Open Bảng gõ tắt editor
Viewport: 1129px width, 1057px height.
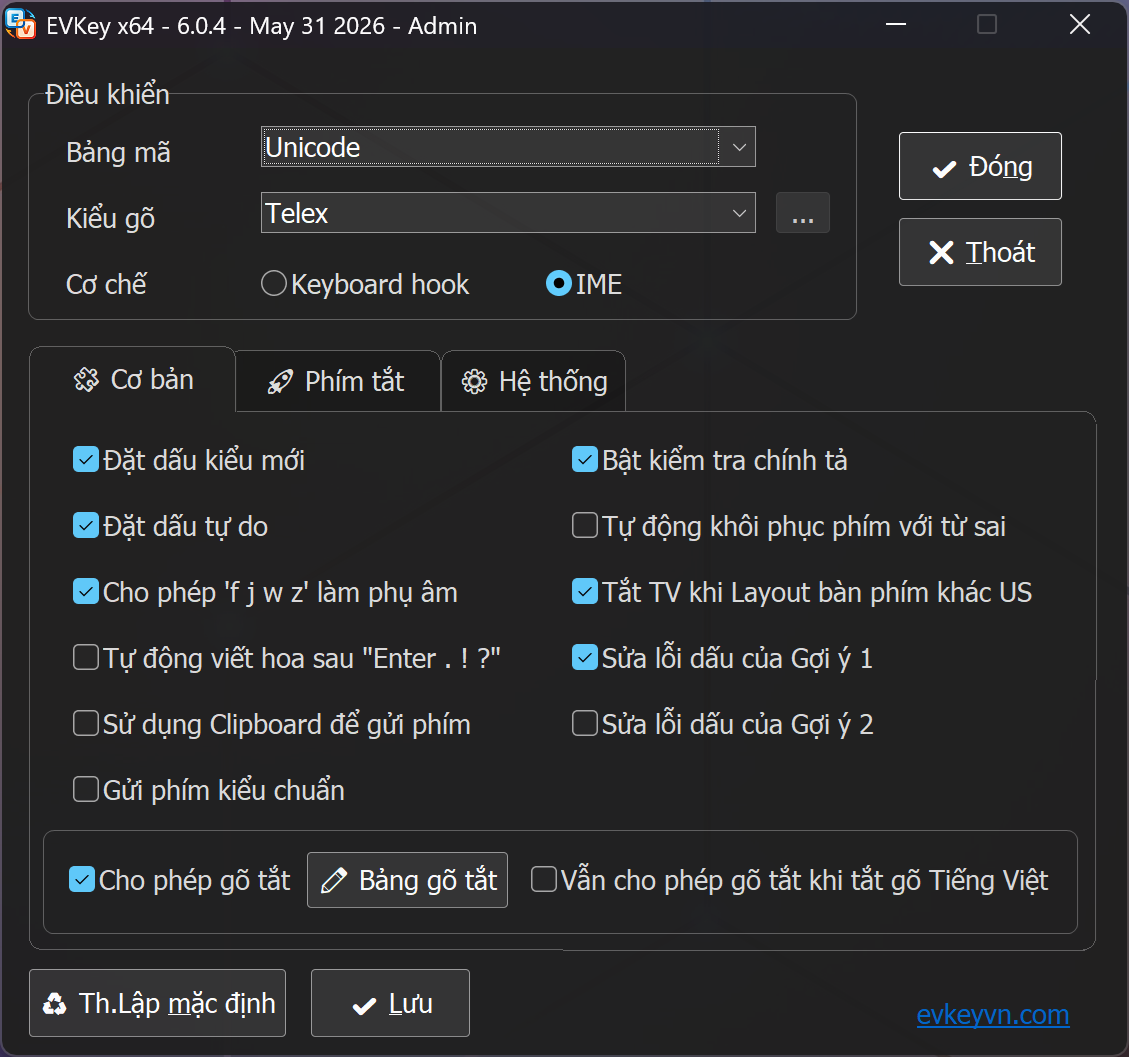[408, 880]
